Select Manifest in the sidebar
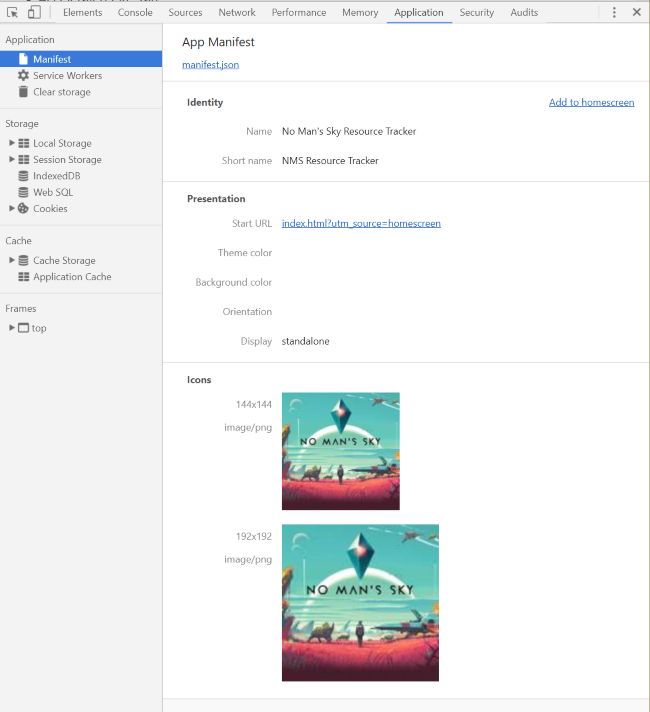Screen dimensions: 650x712 click(81, 59)
